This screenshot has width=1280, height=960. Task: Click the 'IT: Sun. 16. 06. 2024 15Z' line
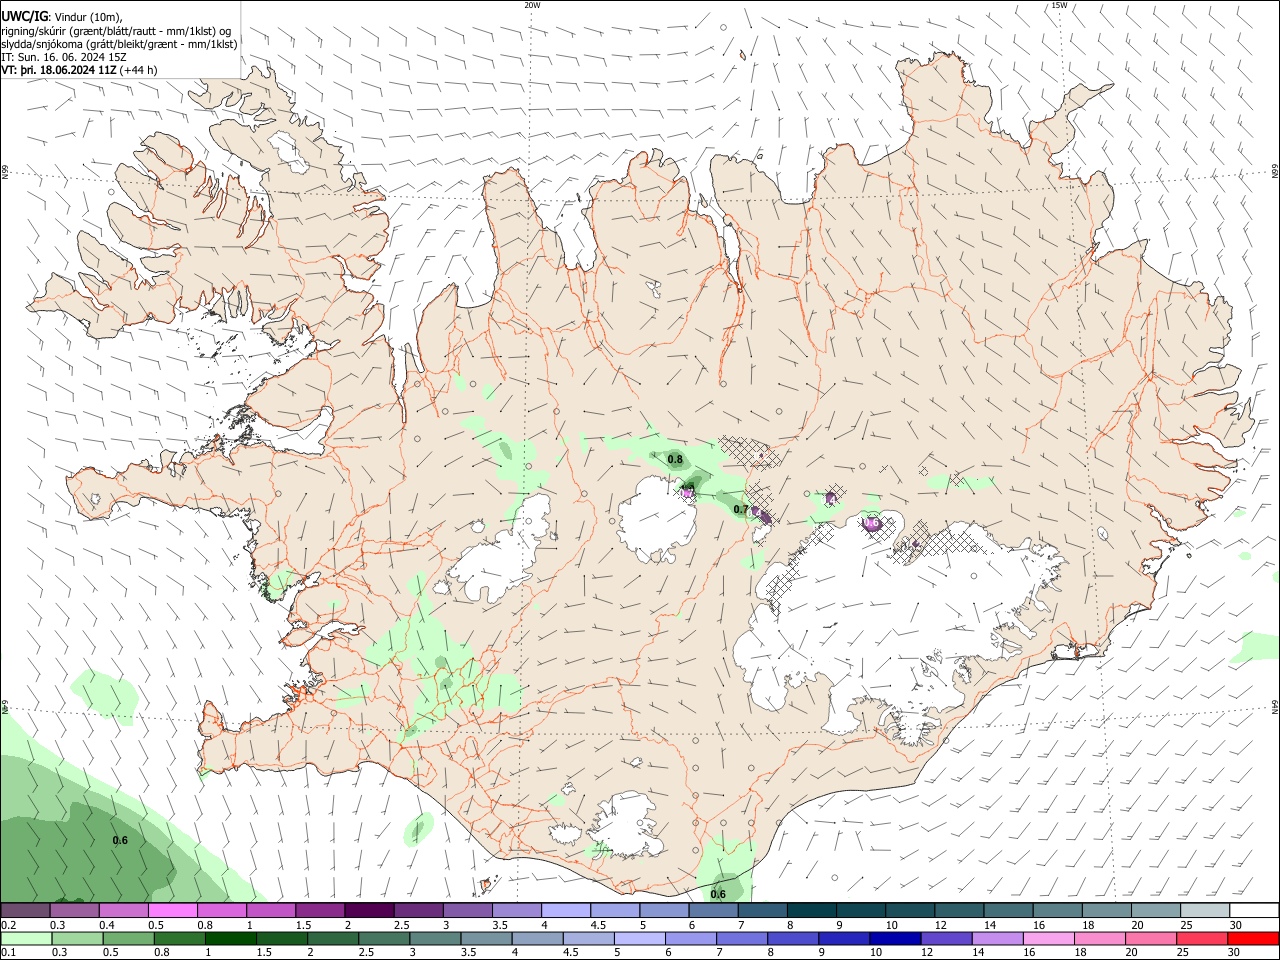pyautogui.click(x=63, y=57)
